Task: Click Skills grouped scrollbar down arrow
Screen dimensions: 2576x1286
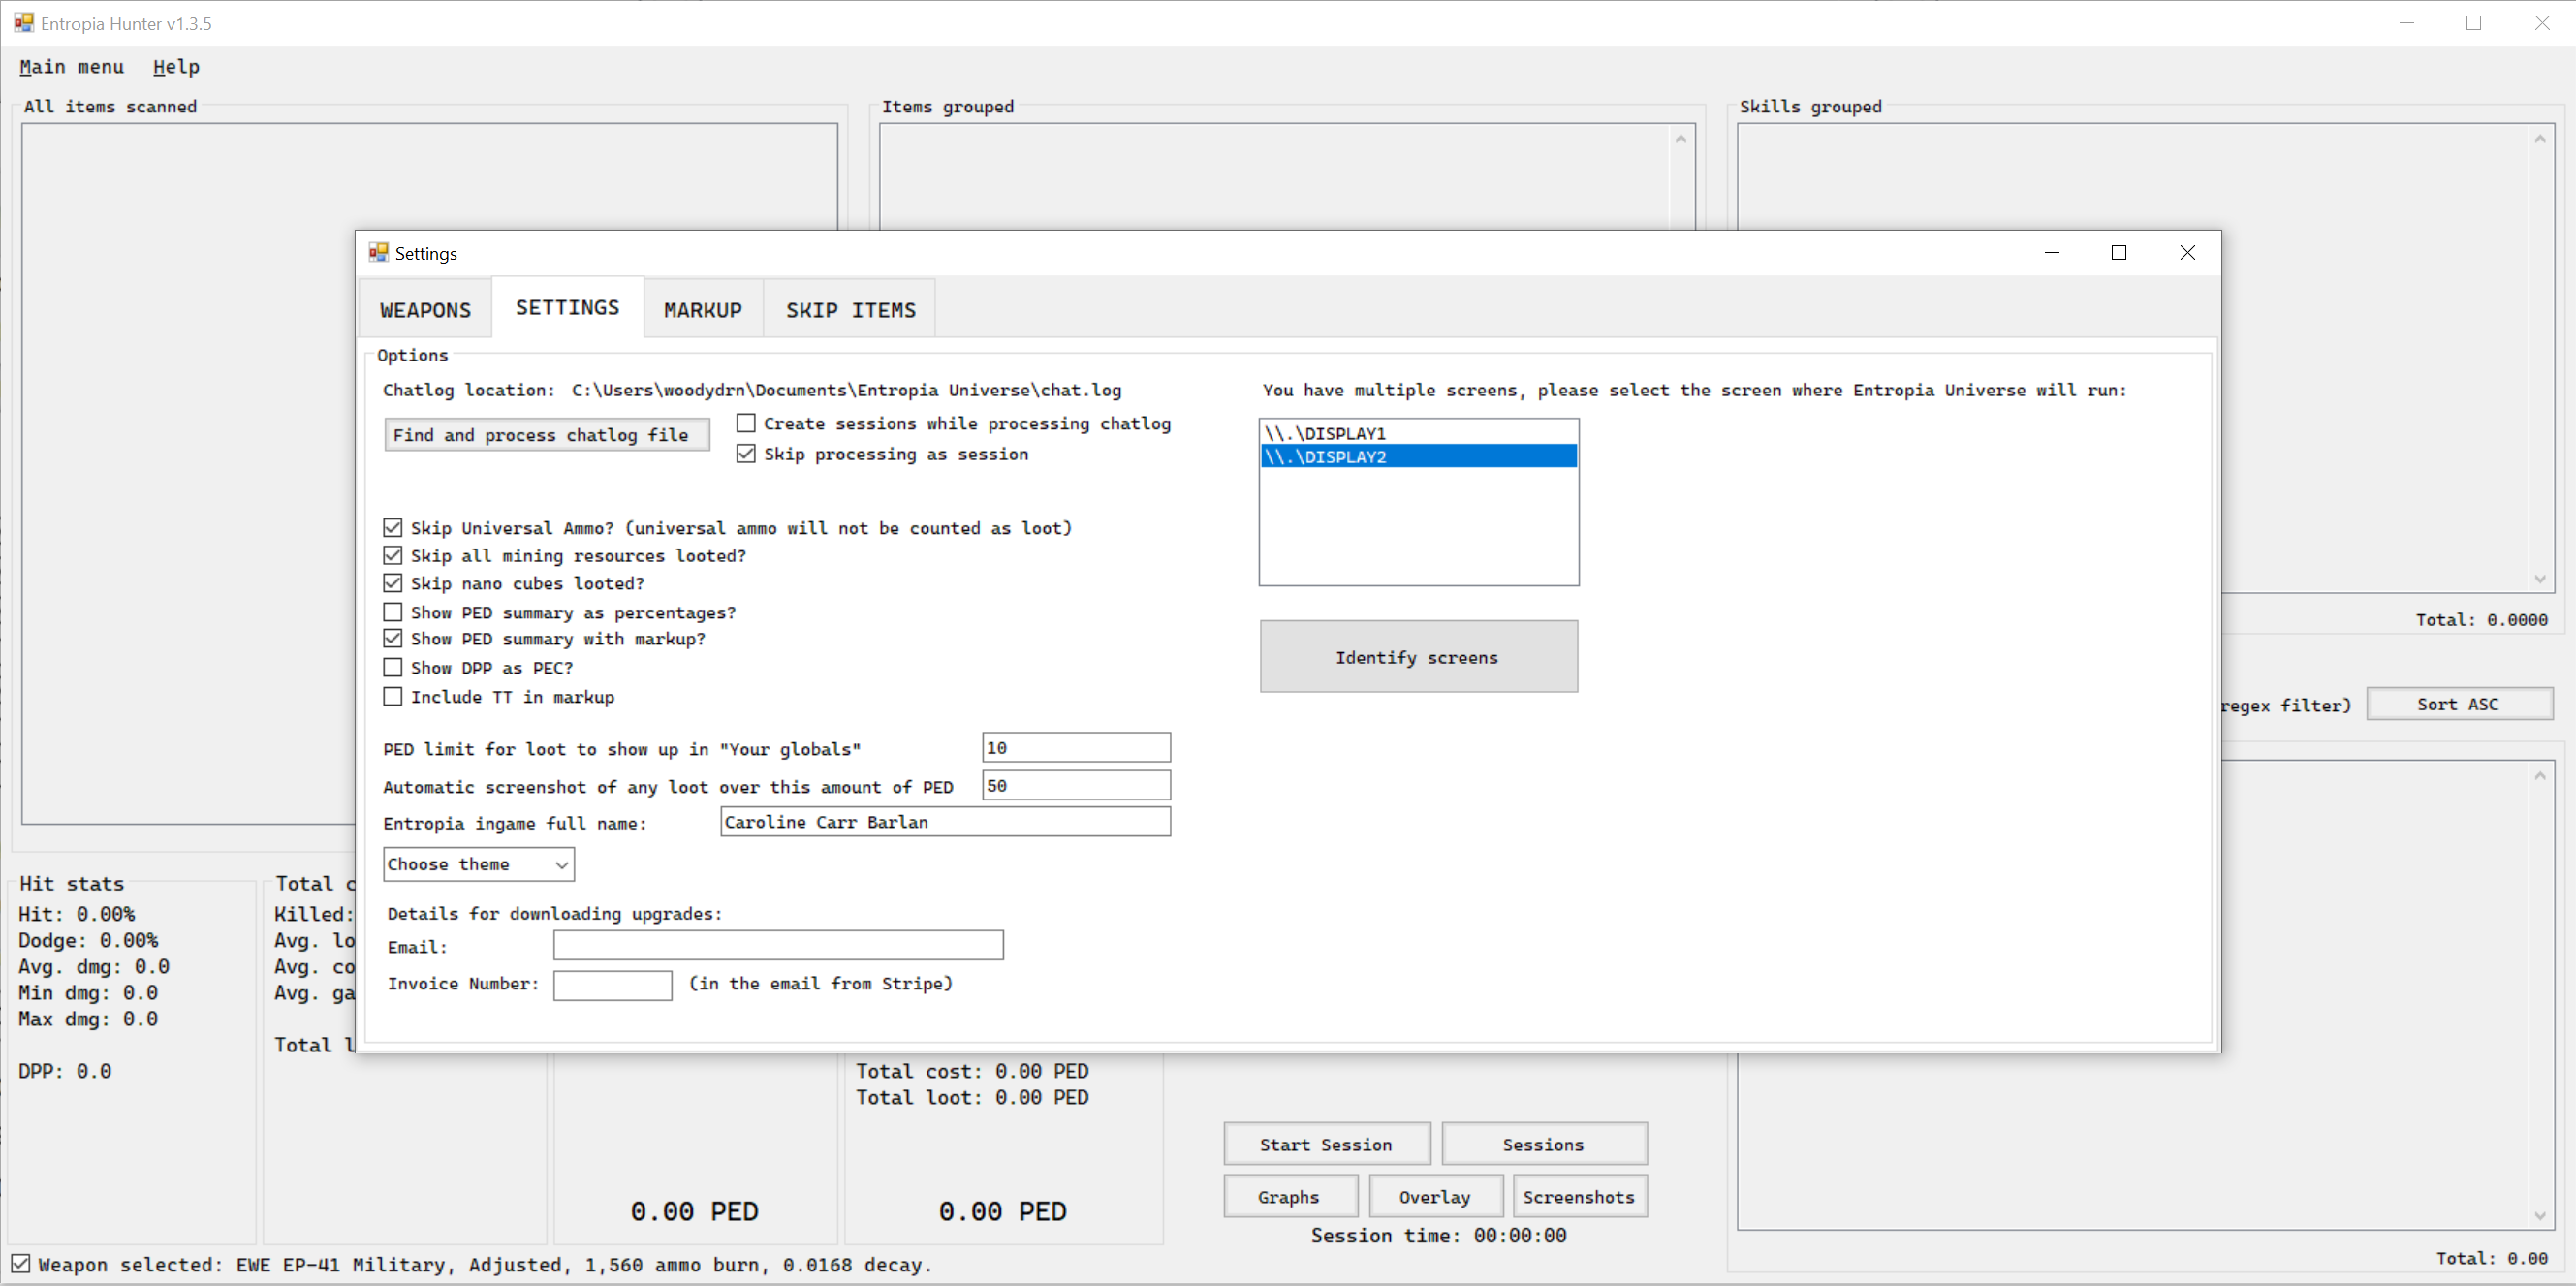Action: pos(2540,578)
